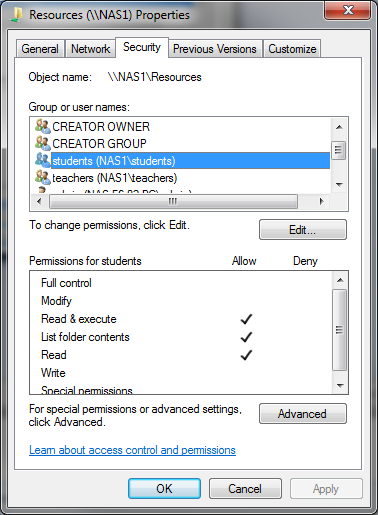Open the Previous Versions tab

click(x=215, y=49)
